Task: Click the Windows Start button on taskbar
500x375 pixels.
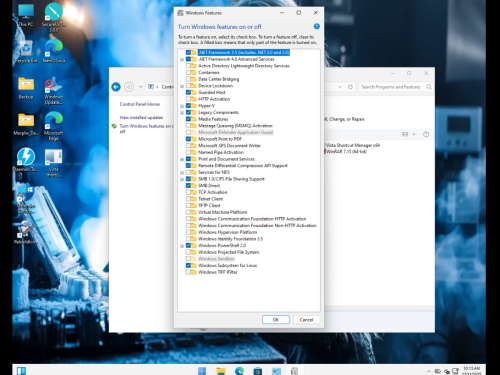Action: pyautogui.click(x=202, y=371)
